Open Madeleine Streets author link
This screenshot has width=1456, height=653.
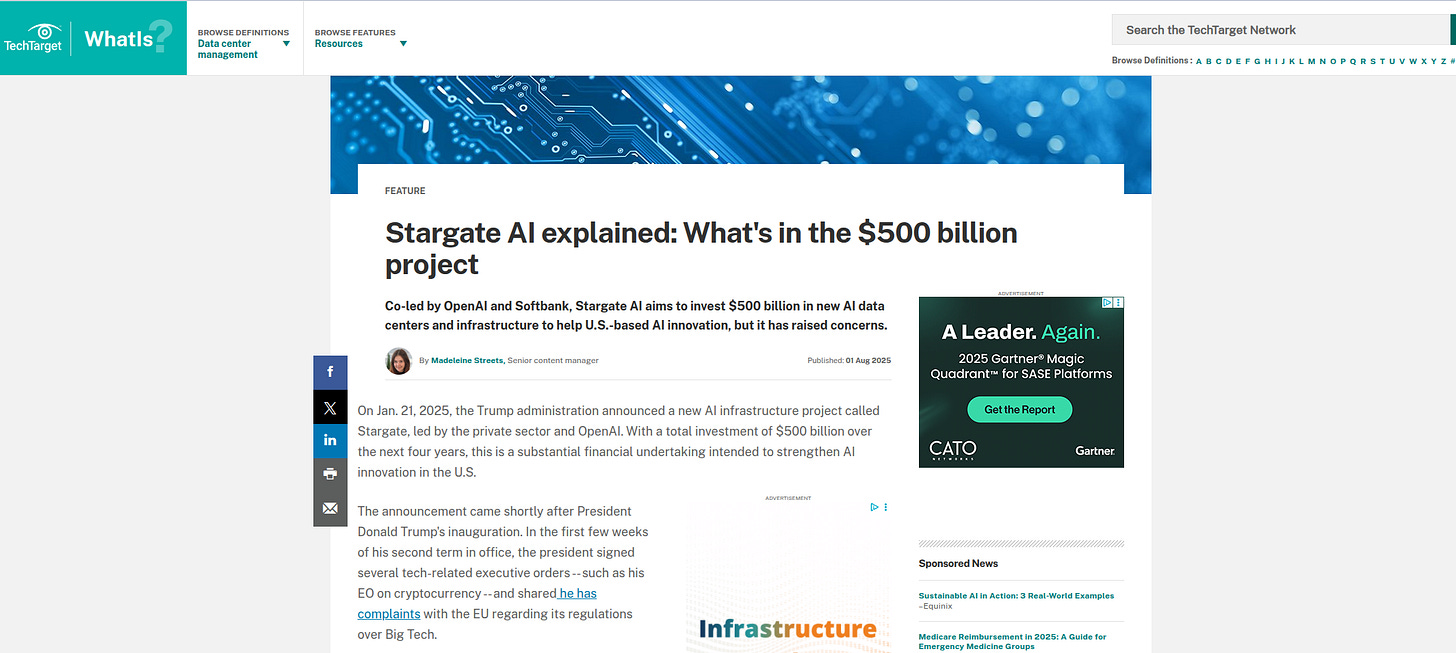click(x=467, y=360)
